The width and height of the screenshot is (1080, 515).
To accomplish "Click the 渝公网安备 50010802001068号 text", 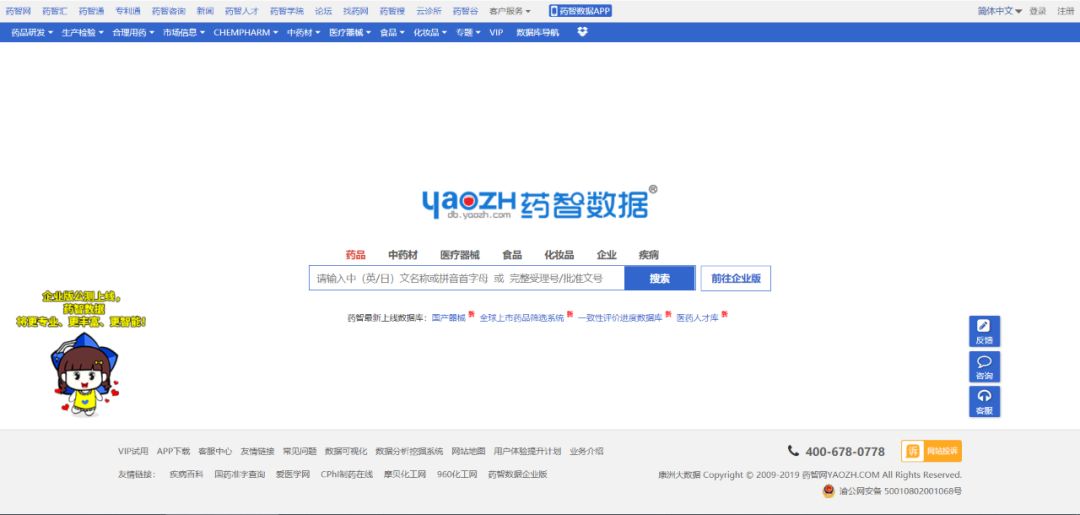I will pyautogui.click(x=900, y=492).
